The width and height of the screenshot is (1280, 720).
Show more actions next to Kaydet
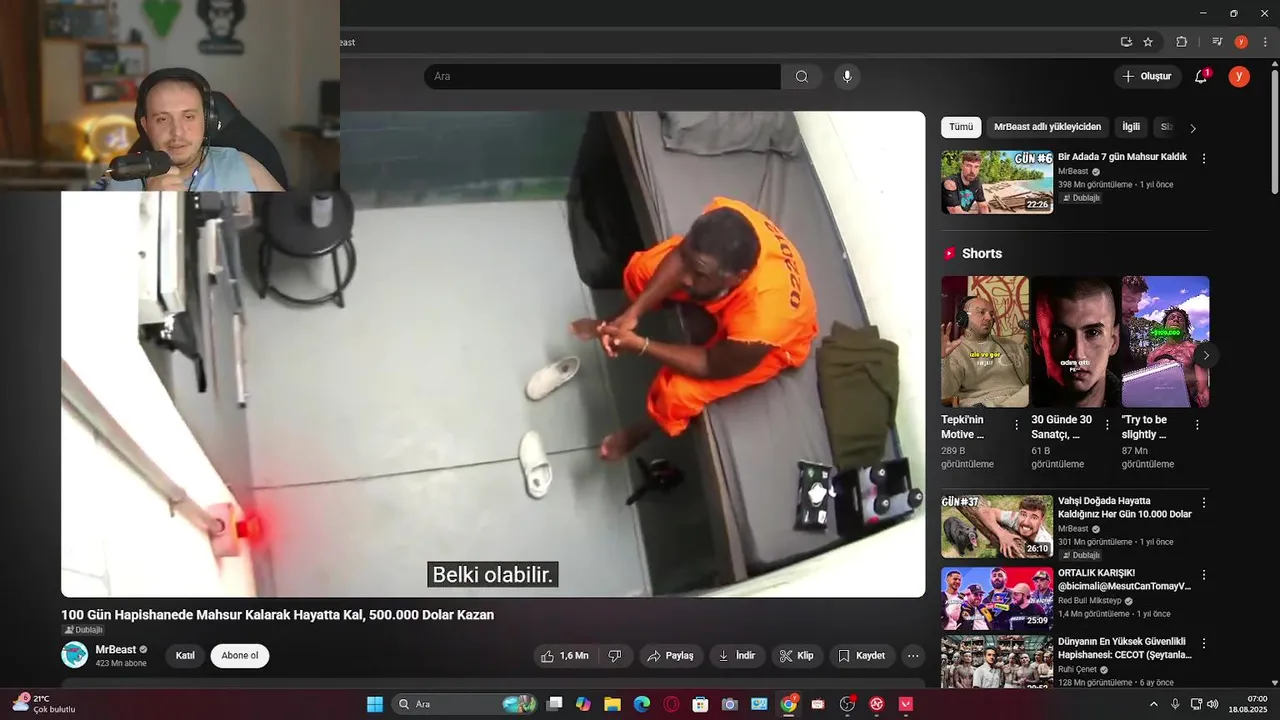[x=913, y=656]
